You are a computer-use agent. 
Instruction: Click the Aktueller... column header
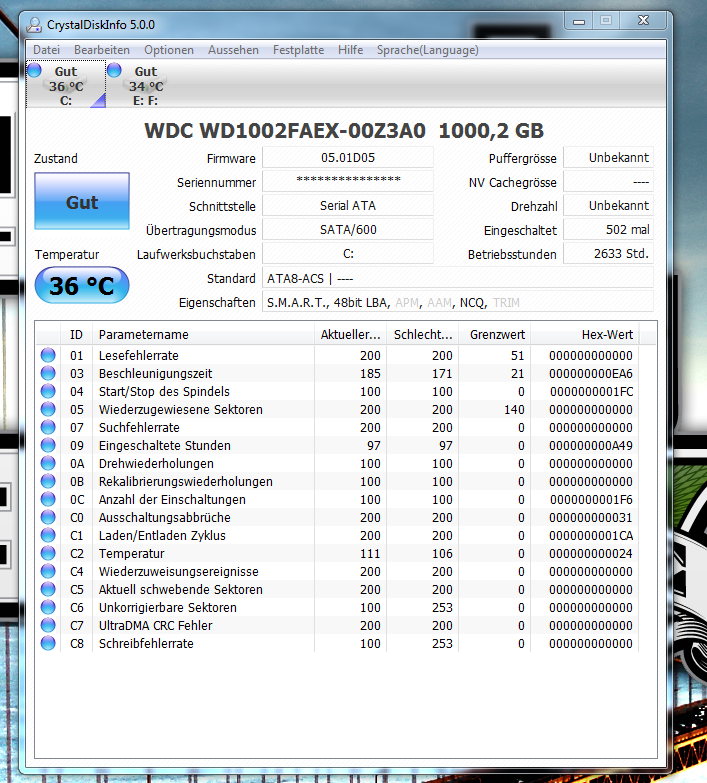tap(351, 335)
